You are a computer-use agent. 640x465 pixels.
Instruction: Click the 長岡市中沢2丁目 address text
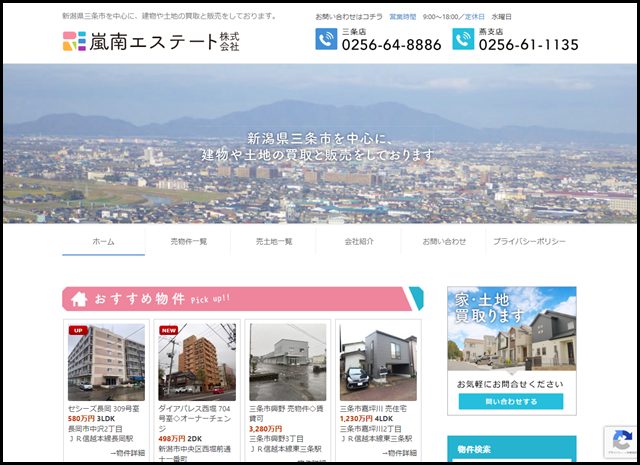pyautogui.click(x=96, y=429)
